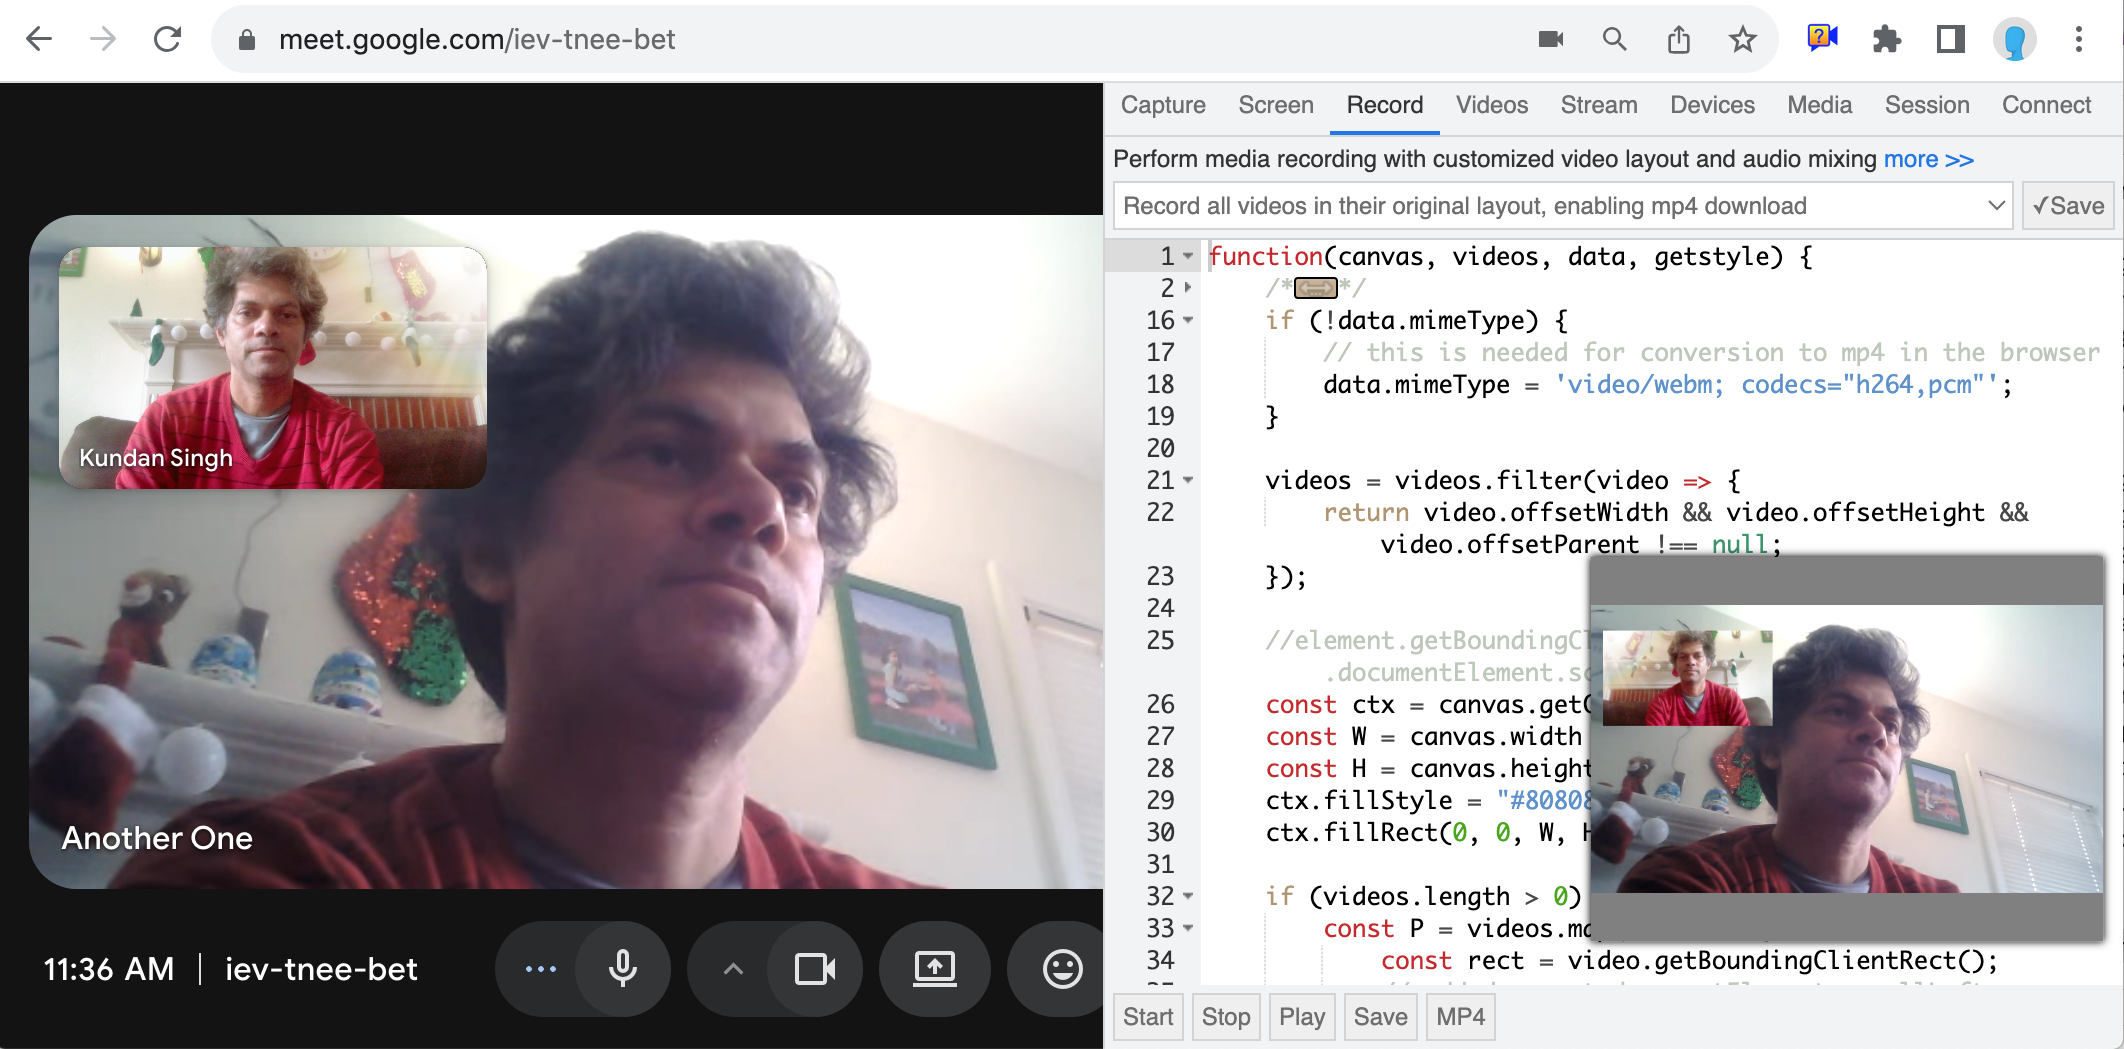The width and height of the screenshot is (2124, 1049).
Task: Open more options in the Meet toolbar
Action: [540, 968]
